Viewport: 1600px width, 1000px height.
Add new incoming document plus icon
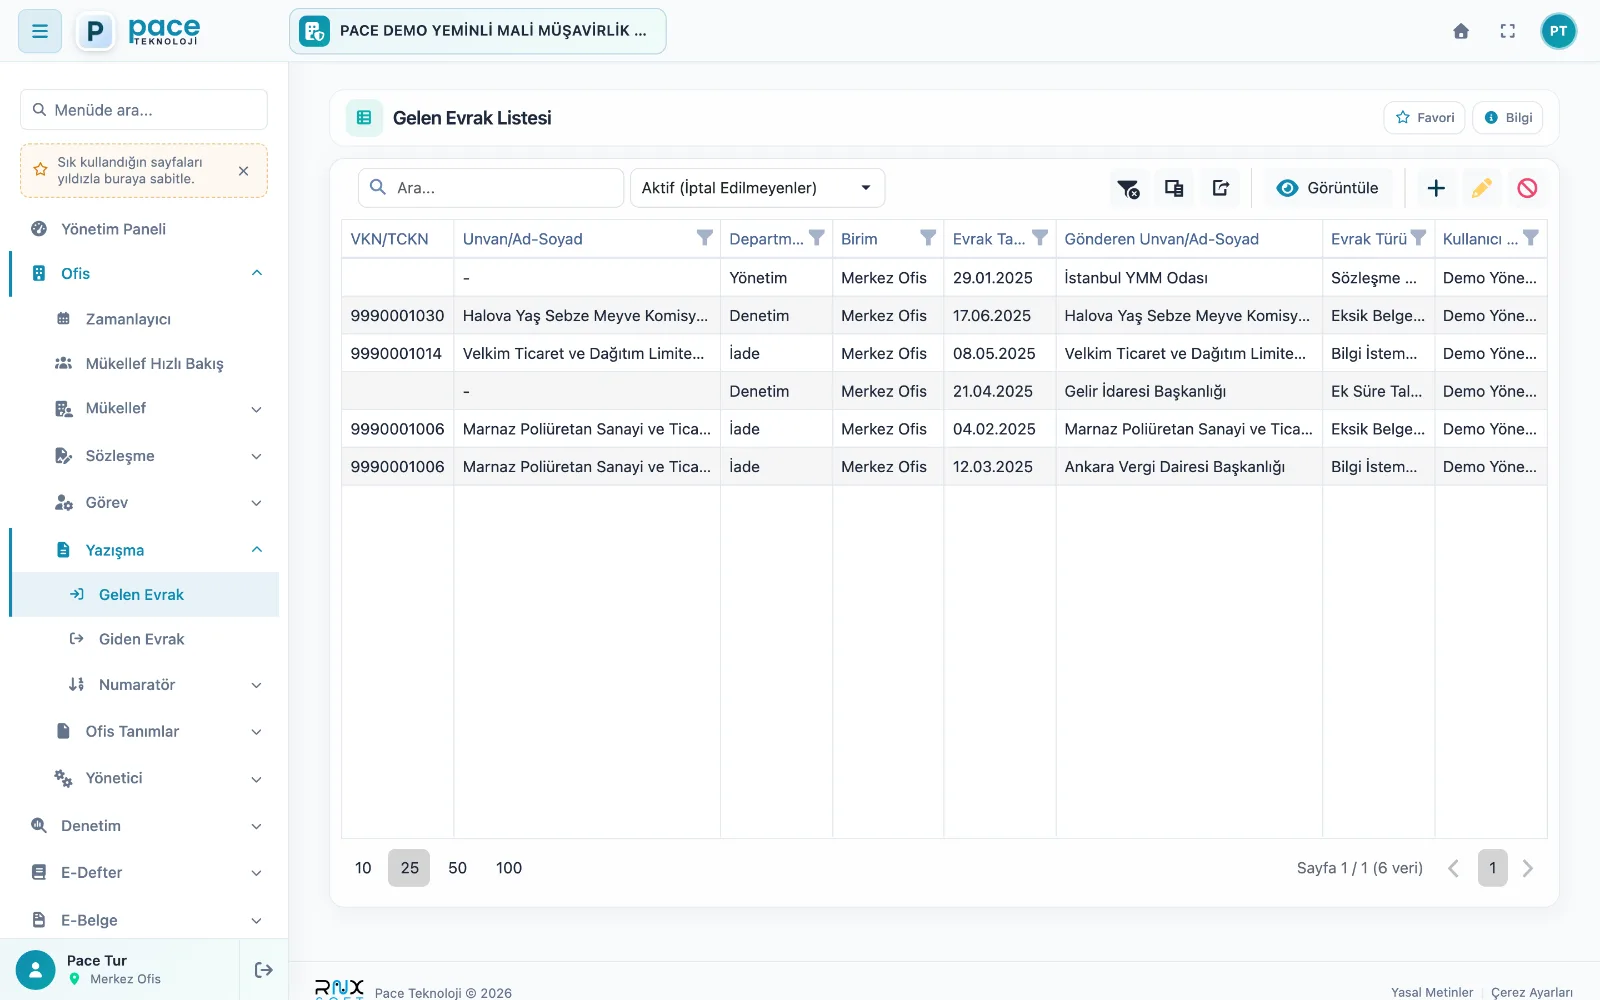coord(1436,188)
